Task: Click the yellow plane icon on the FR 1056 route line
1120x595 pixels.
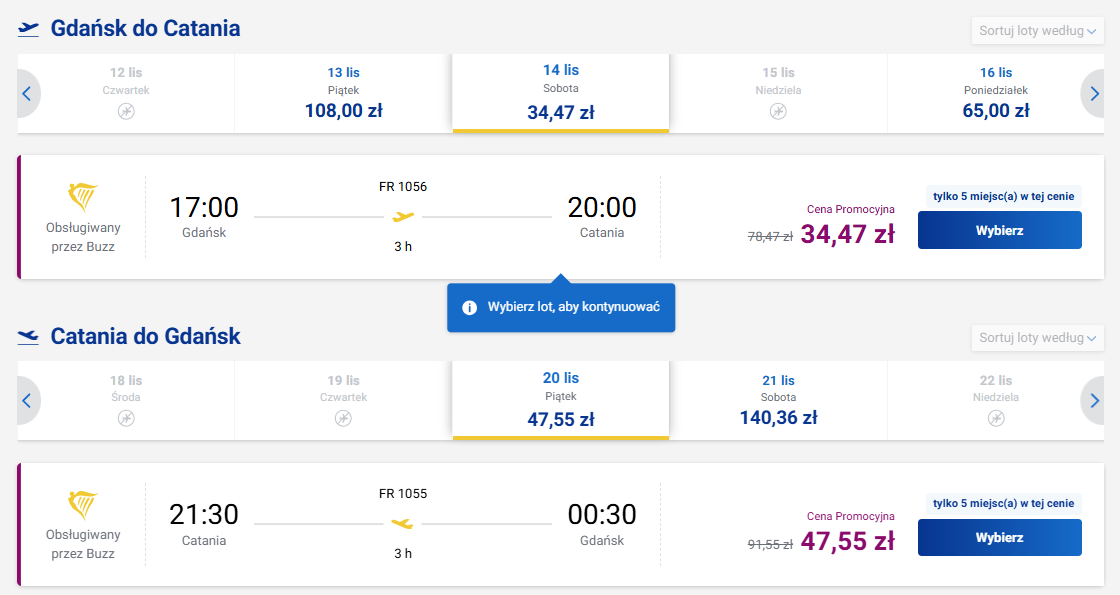Action: (x=404, y=216)
